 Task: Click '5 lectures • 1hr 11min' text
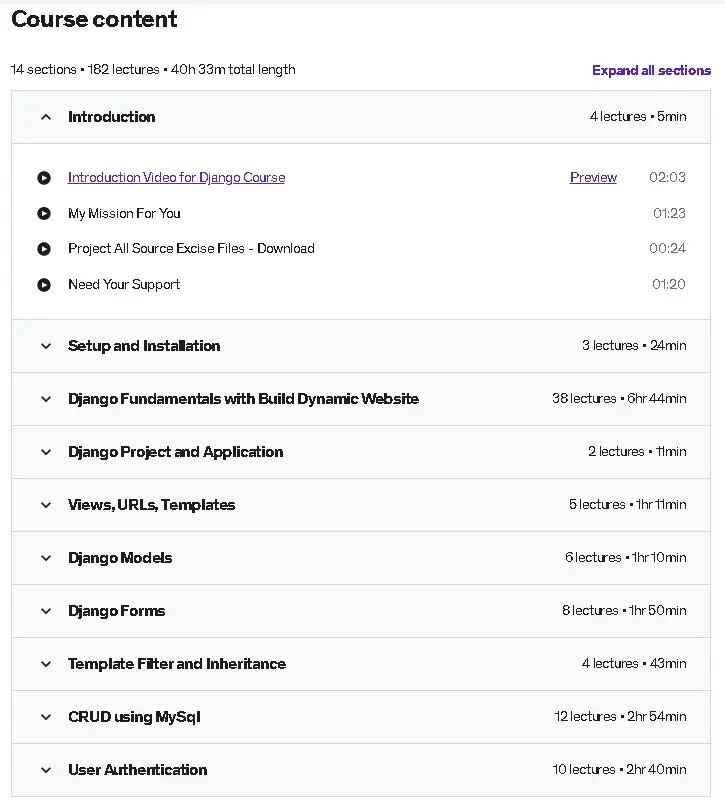[x=627, y=505]
